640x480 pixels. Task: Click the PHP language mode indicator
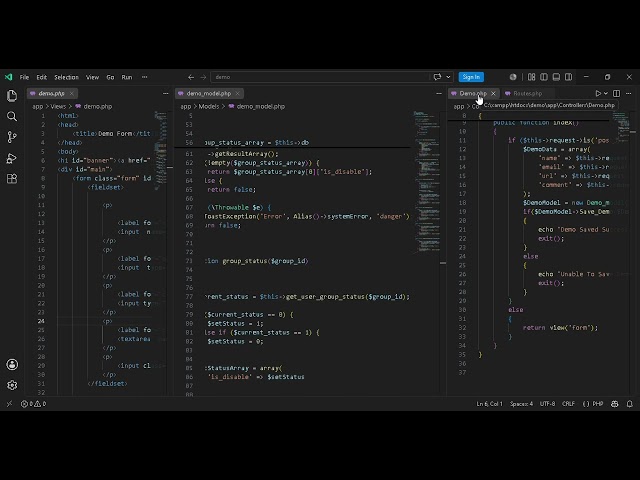[x=598, y=404]
